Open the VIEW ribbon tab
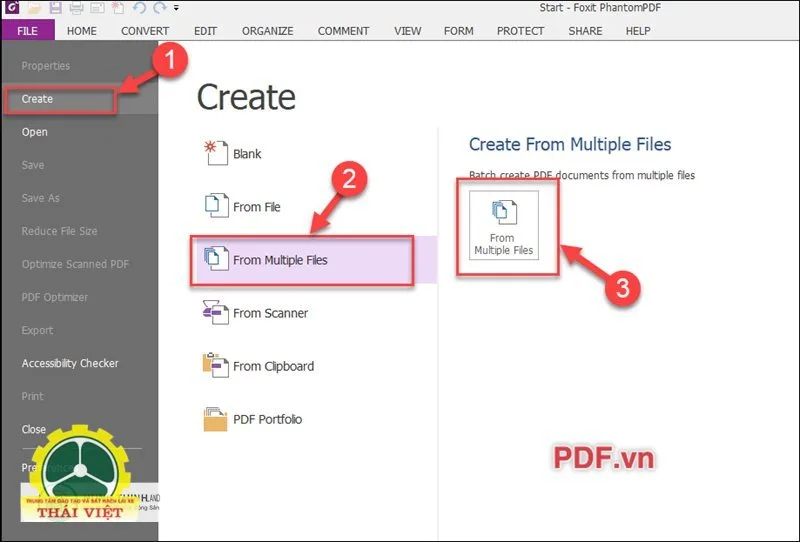Screen dimensions: 800x542 (407, 31)
